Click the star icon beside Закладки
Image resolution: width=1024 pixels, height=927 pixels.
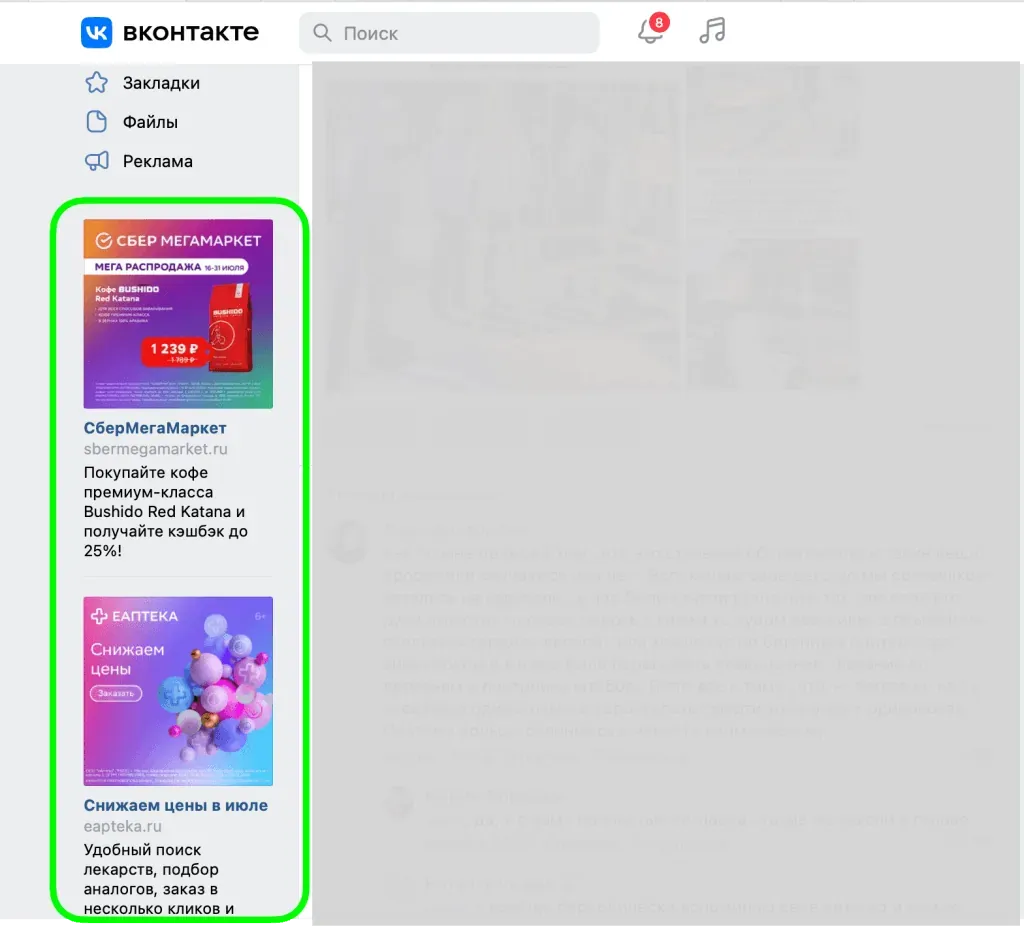pos(96,83)
